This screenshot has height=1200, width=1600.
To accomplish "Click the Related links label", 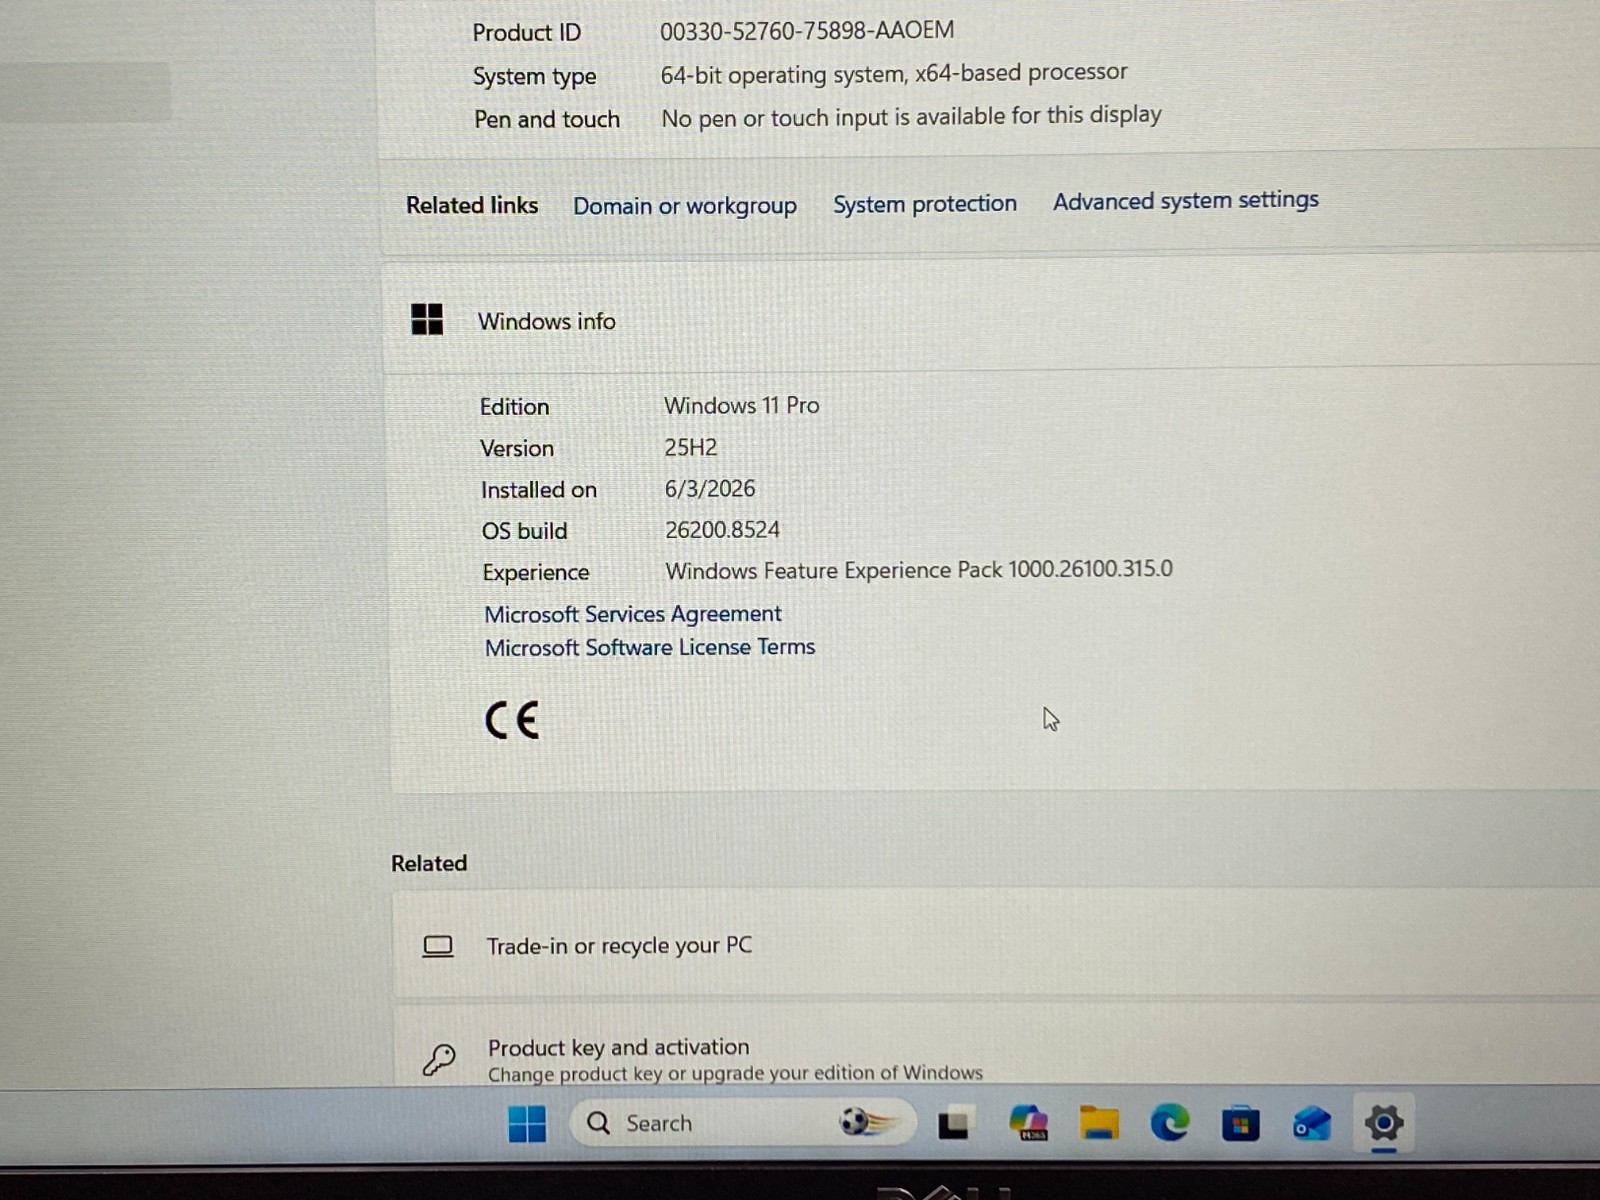I will [x=472, y=205].
